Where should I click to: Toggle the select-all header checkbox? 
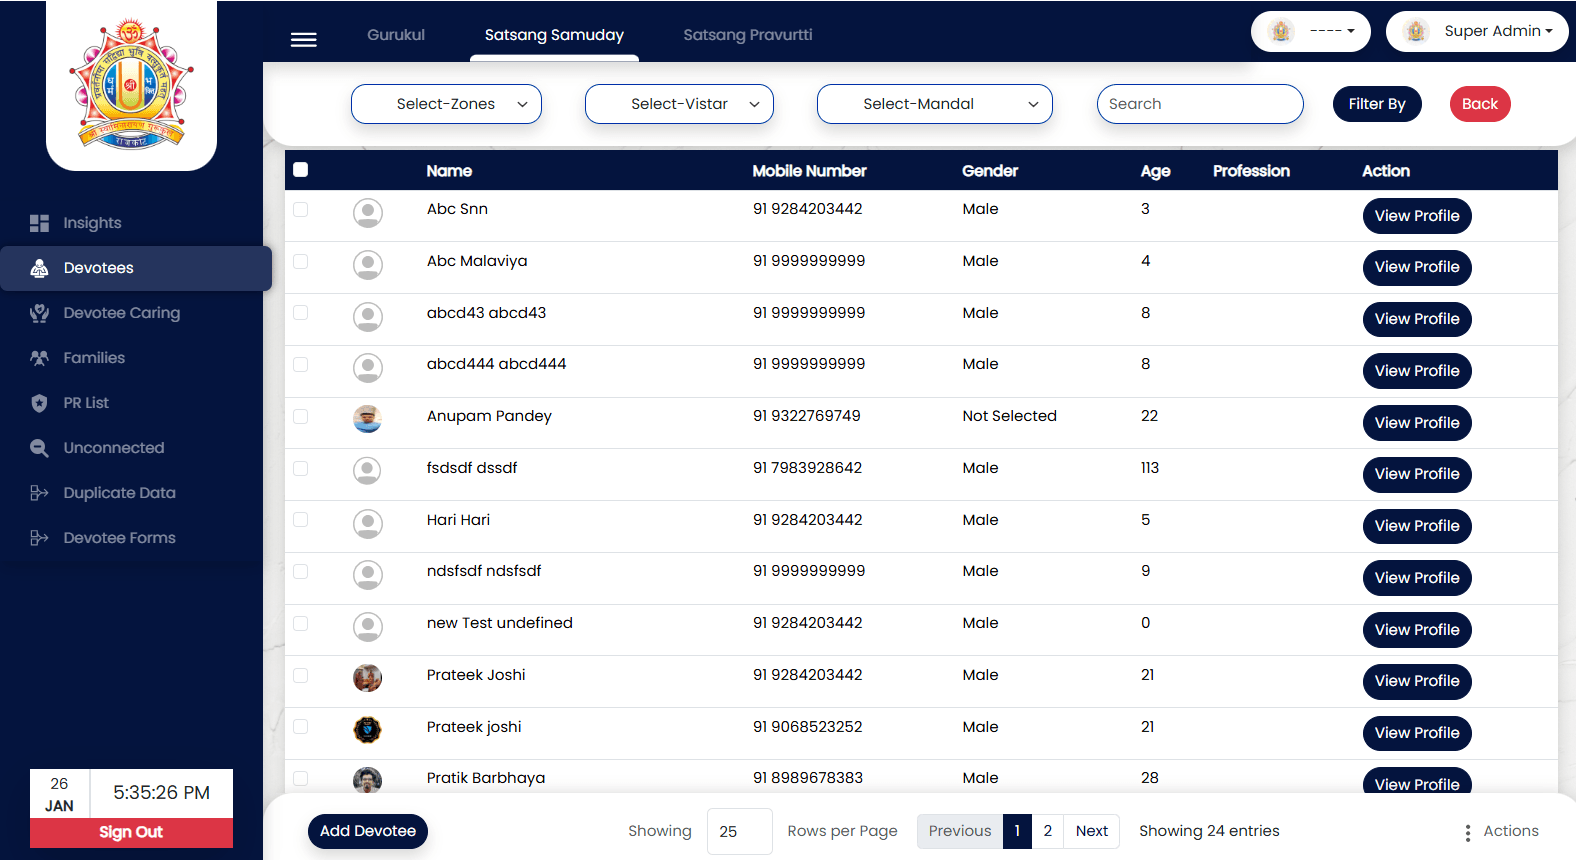pyautogui.click(x=301, y=170)
